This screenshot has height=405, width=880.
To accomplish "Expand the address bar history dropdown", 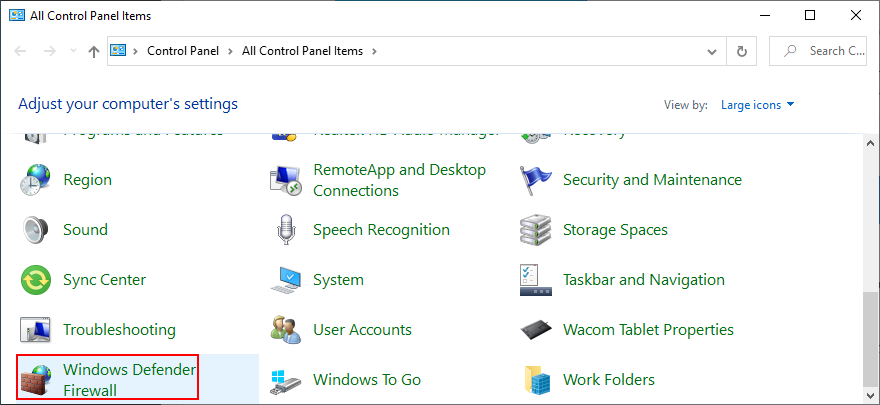I will pos(712,51).
